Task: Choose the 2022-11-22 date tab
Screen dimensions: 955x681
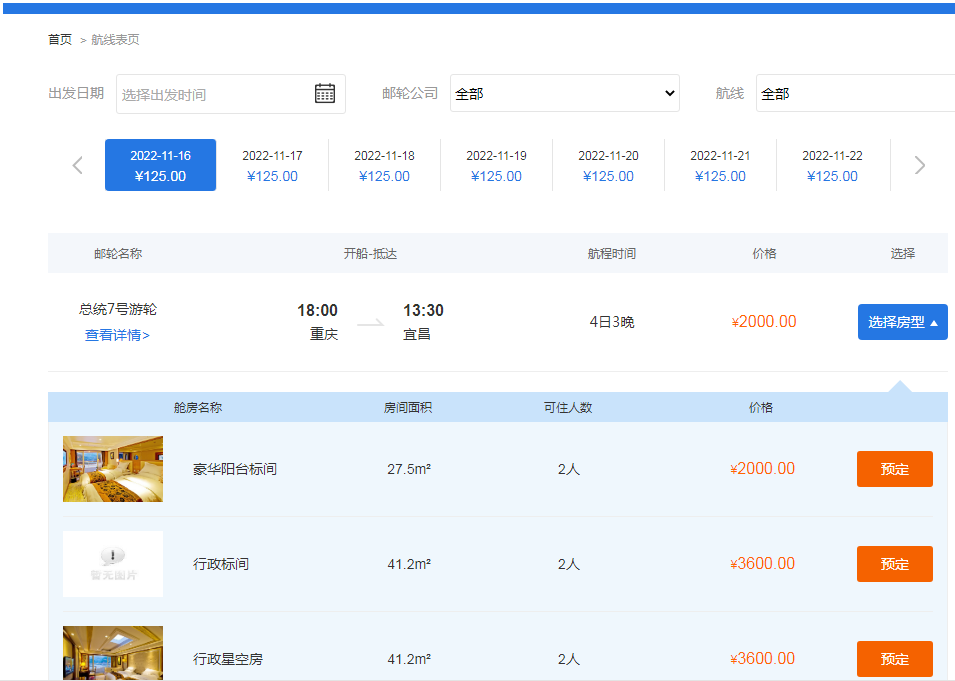Action: [x=832, y=165]
